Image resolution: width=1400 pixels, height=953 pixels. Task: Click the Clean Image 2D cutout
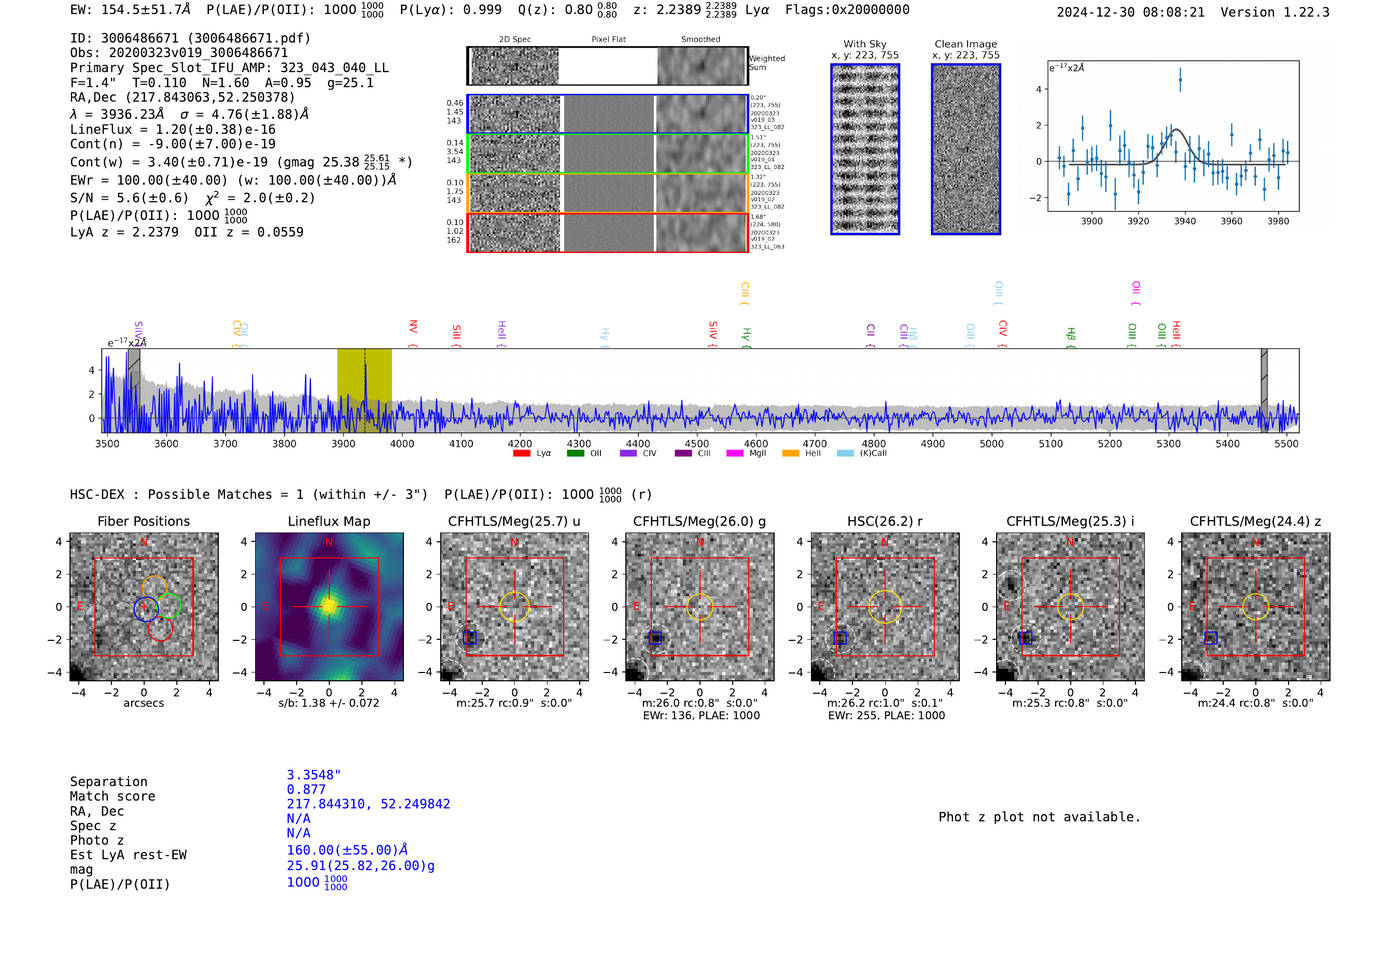[966, 149]
